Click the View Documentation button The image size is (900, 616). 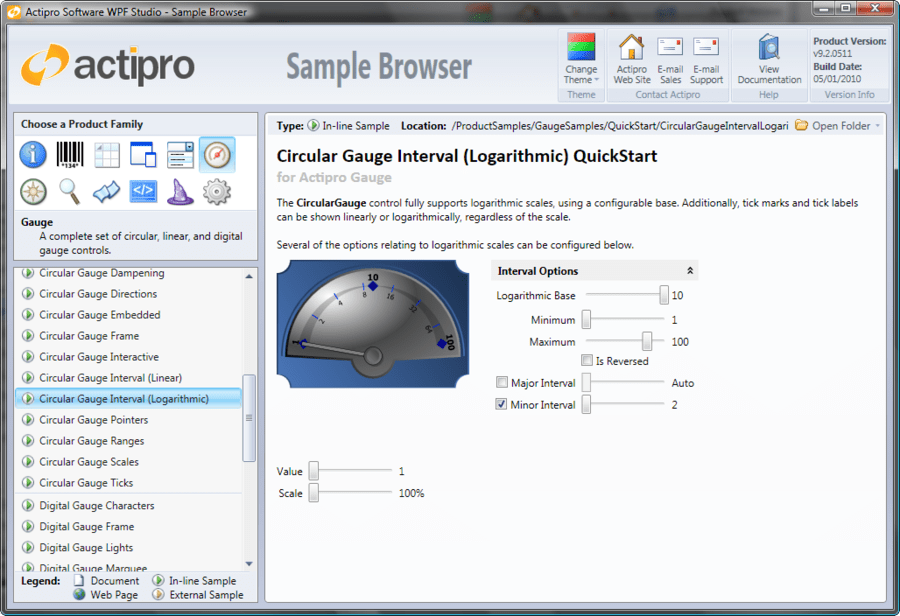(769, 58)
